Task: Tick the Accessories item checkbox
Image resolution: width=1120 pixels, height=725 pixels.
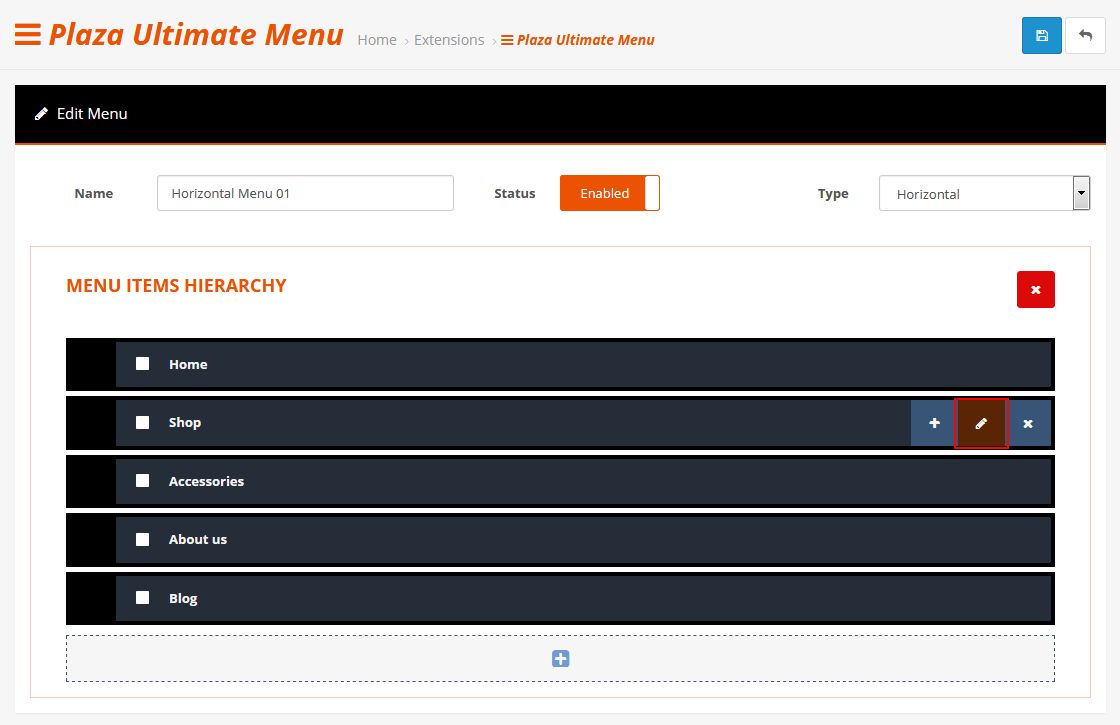Action: click(x=143, y=481)
